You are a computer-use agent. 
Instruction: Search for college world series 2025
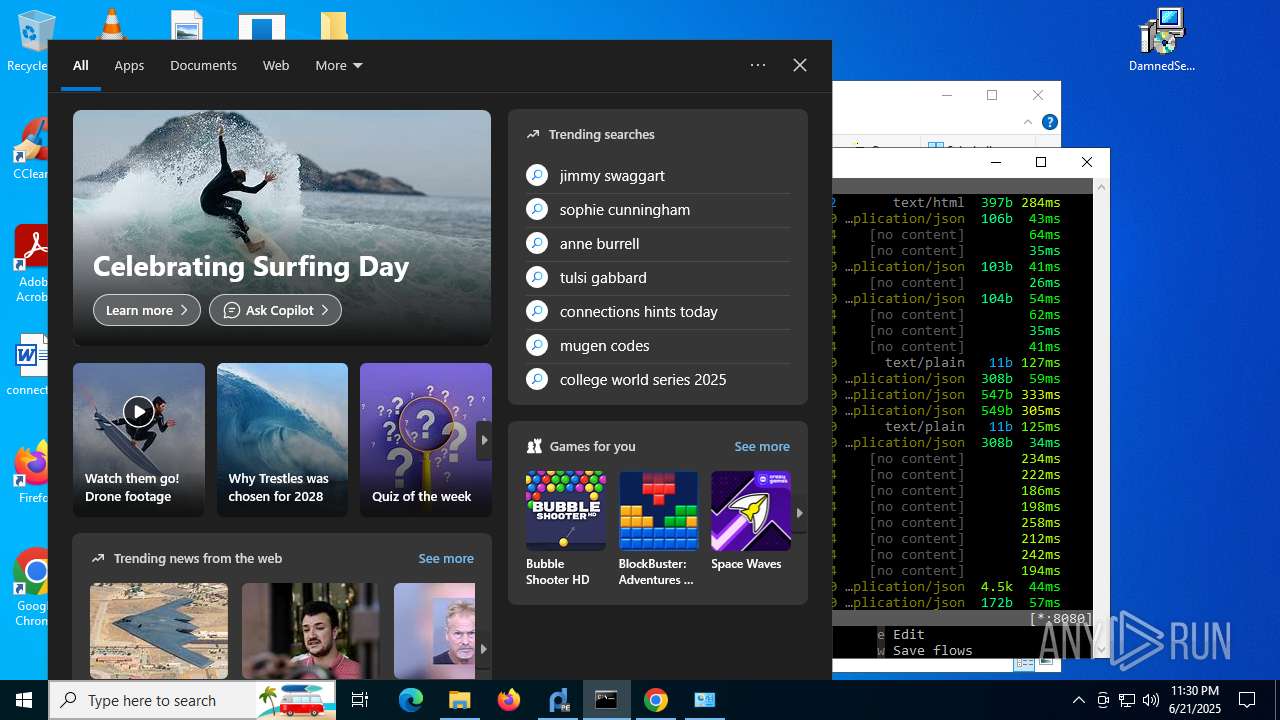[658, 379]
